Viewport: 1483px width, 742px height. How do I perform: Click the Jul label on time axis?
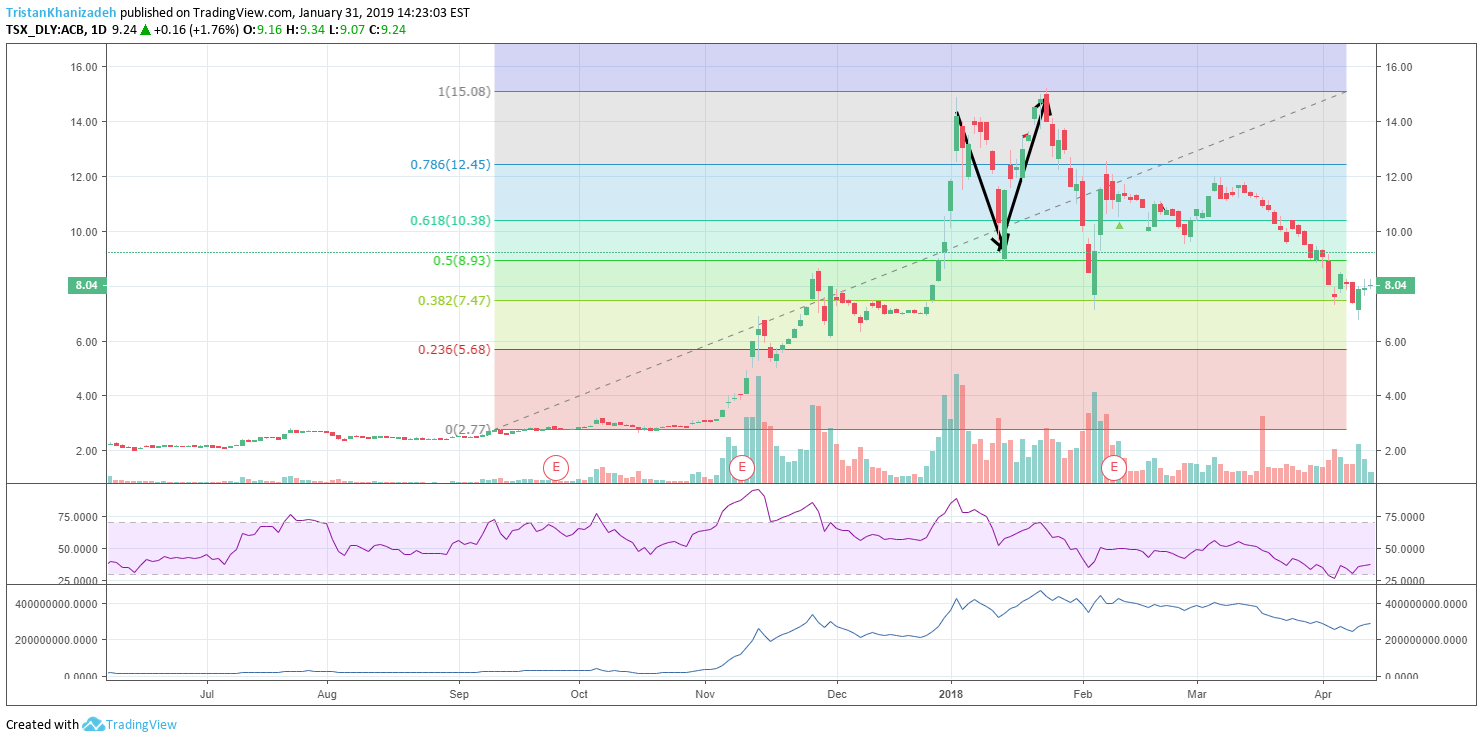click(207, 692)
